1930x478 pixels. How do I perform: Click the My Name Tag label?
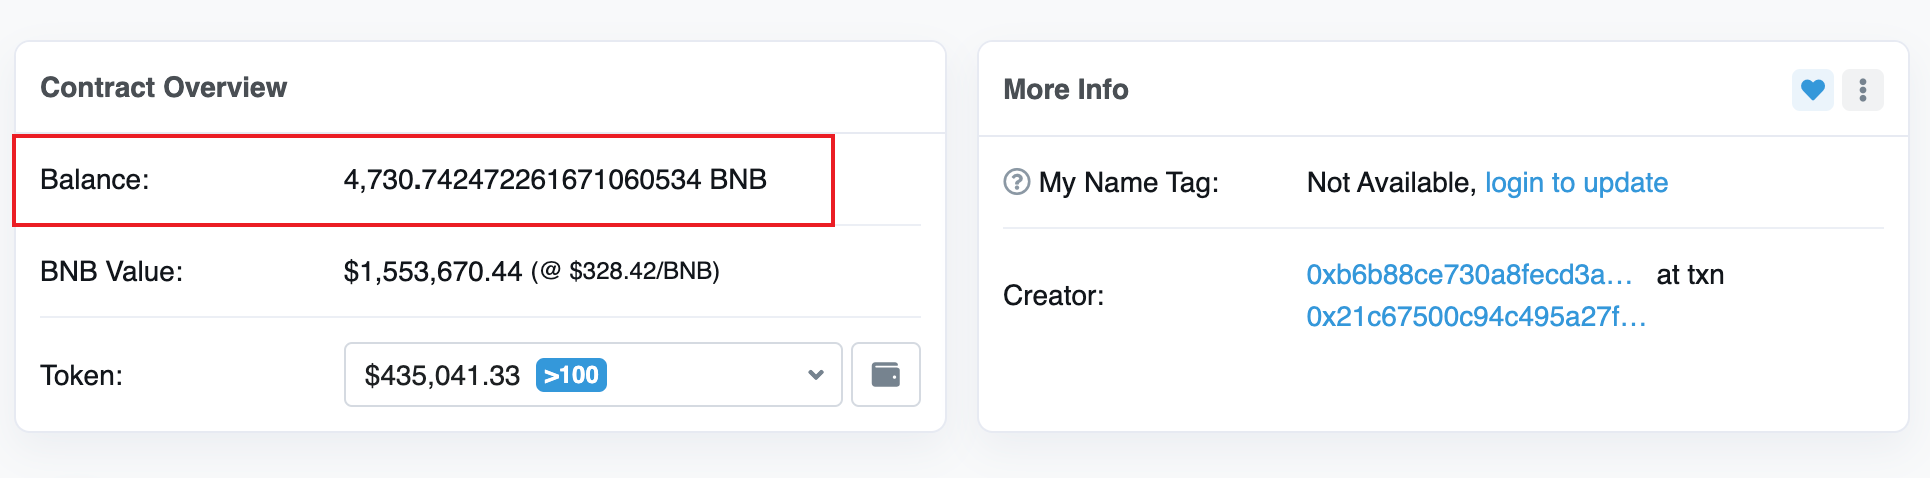(1129, 183)
